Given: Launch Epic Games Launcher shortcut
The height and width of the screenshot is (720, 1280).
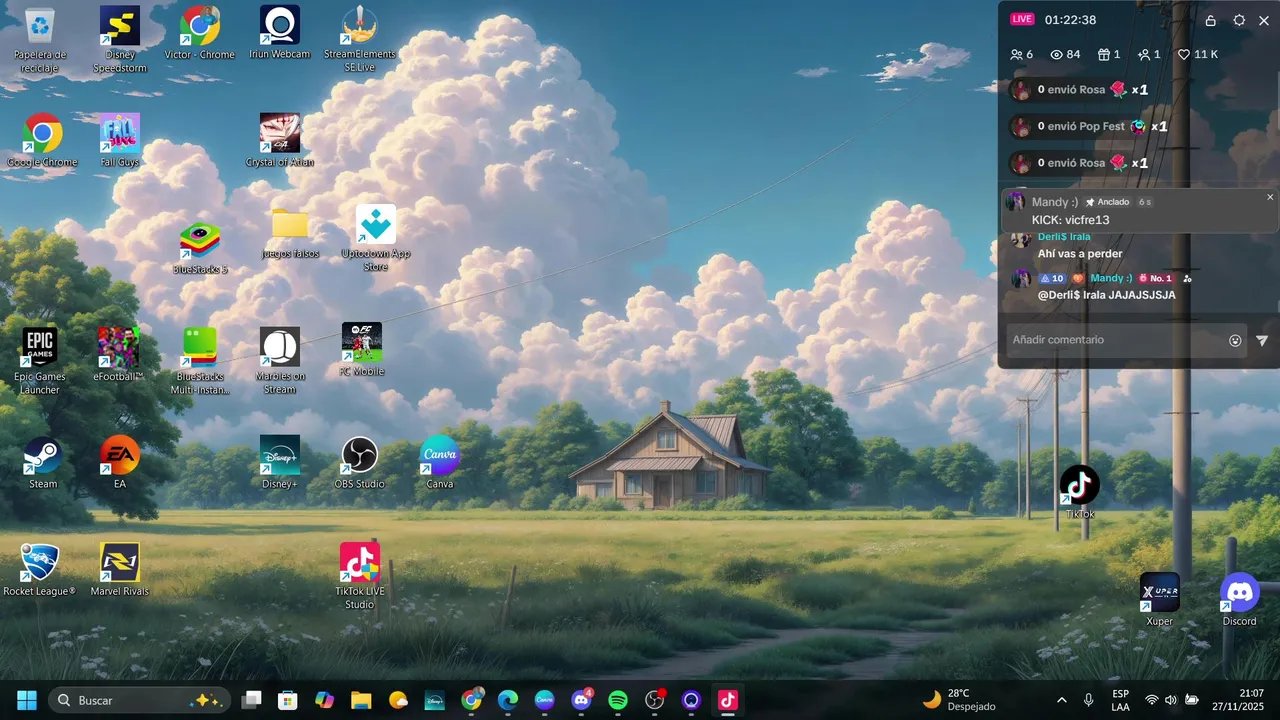Looking at the screenshot, I should [40, 362].
